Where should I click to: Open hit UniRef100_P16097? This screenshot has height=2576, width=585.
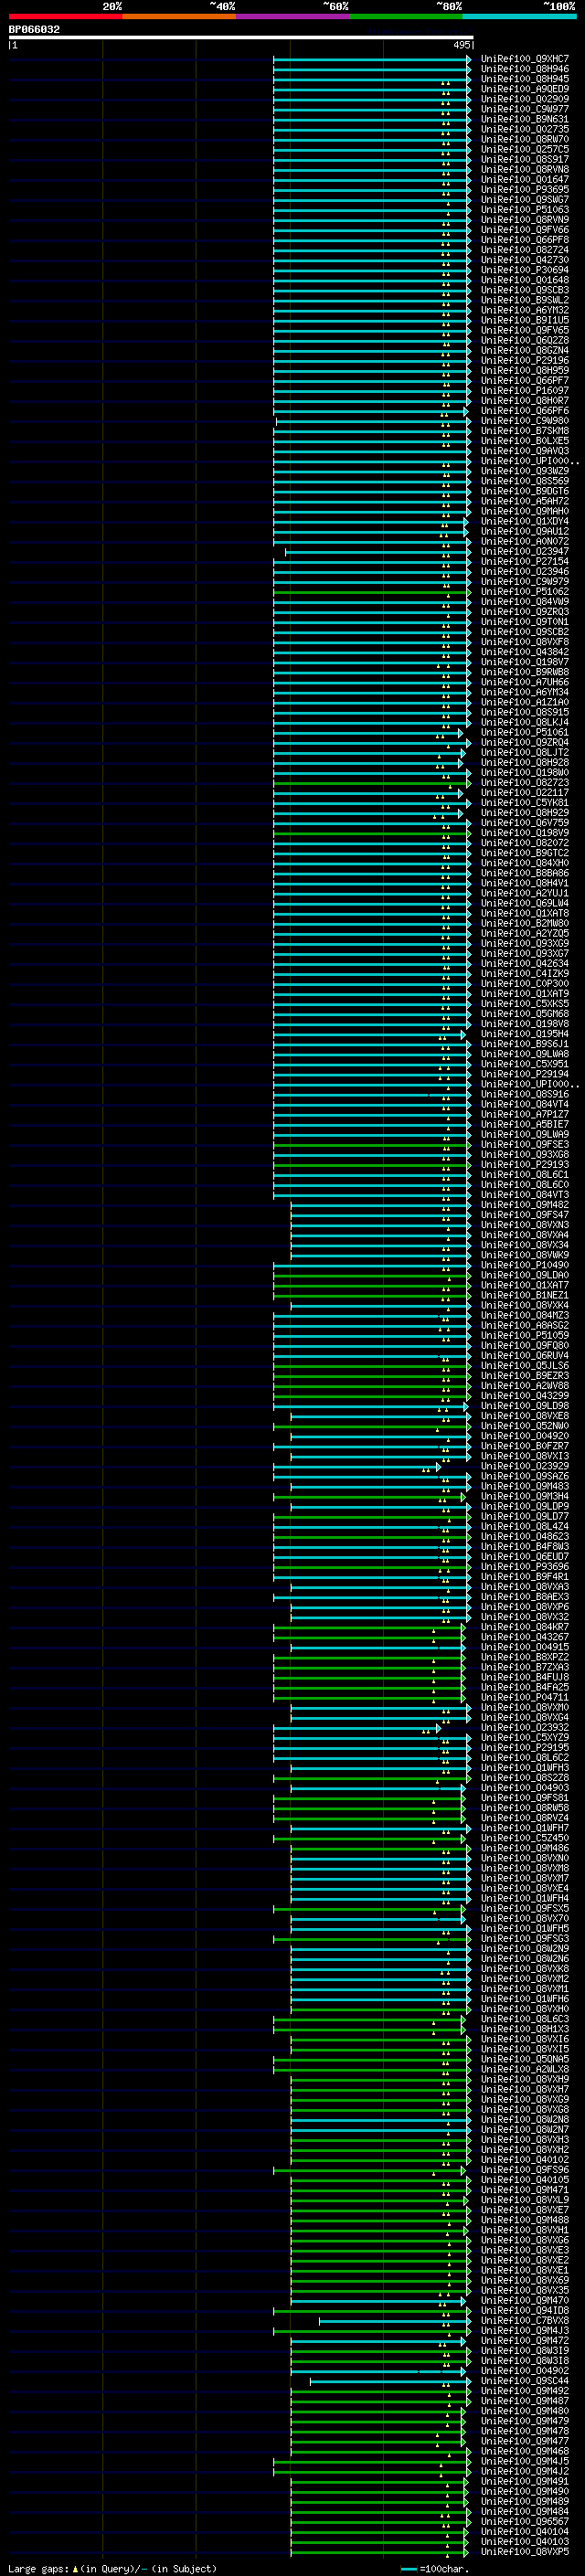(524, 391)
